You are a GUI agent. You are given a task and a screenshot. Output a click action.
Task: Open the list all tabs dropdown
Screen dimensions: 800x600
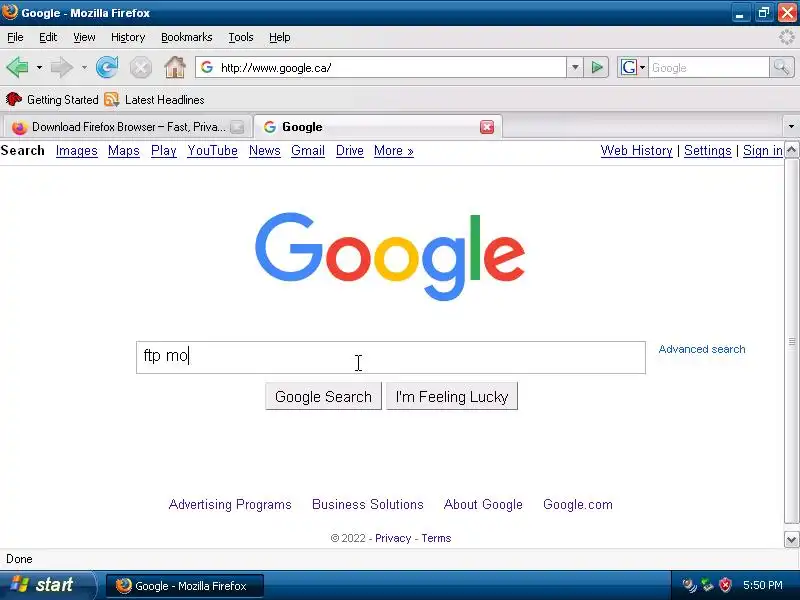[x=791, y=127]
